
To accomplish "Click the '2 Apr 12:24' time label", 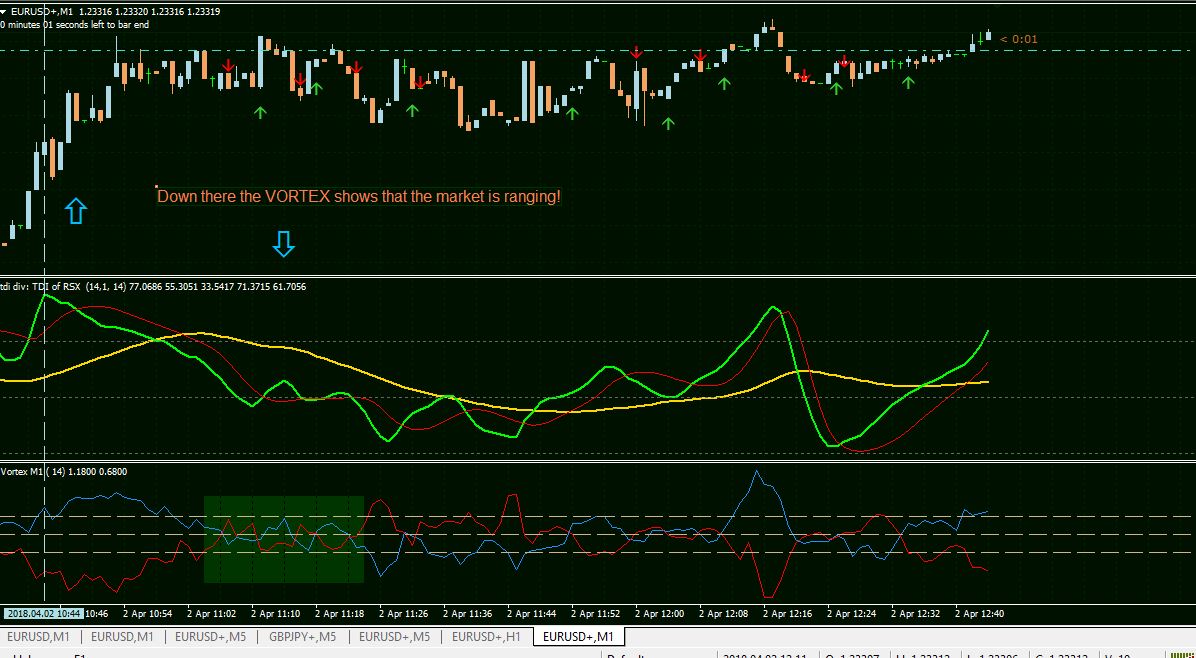I will point(852,614).
